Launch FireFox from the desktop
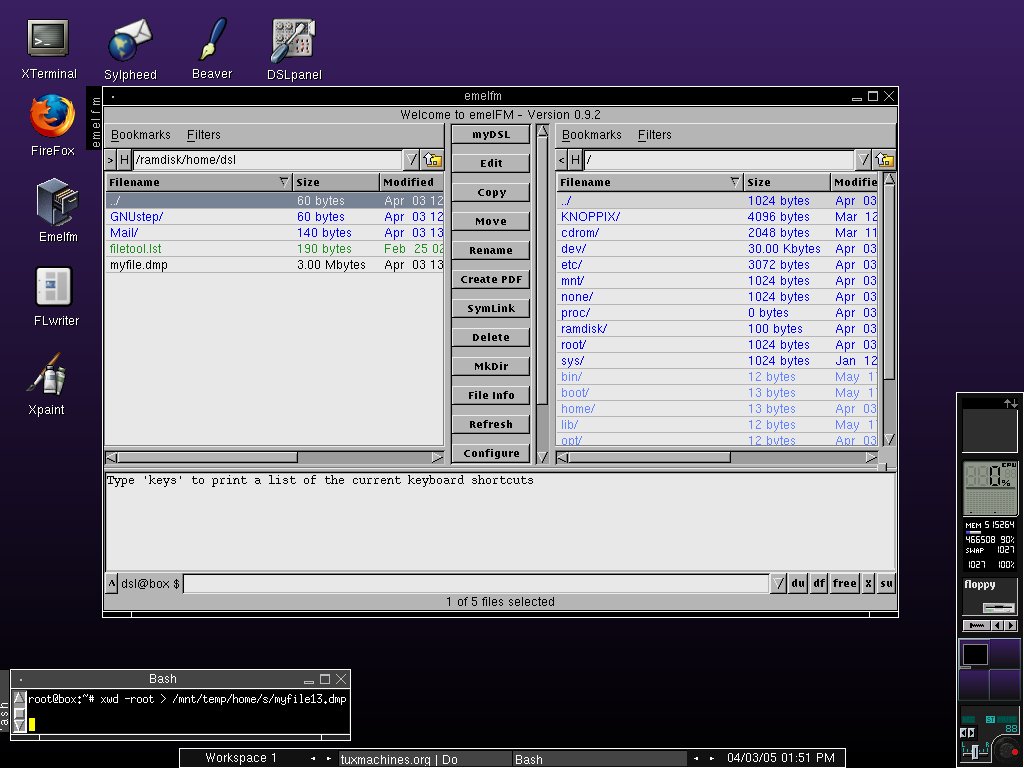 [52, 125]
